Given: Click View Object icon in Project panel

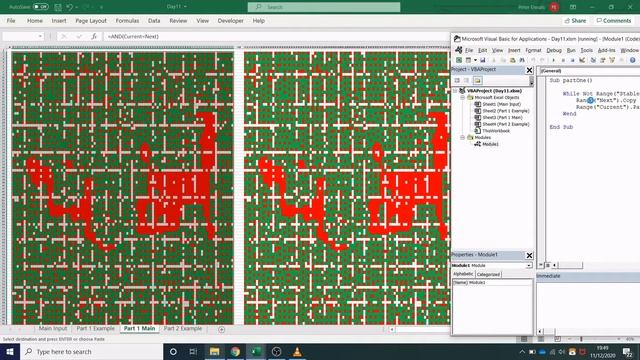Looking at the screenshot, I should 467,80.
